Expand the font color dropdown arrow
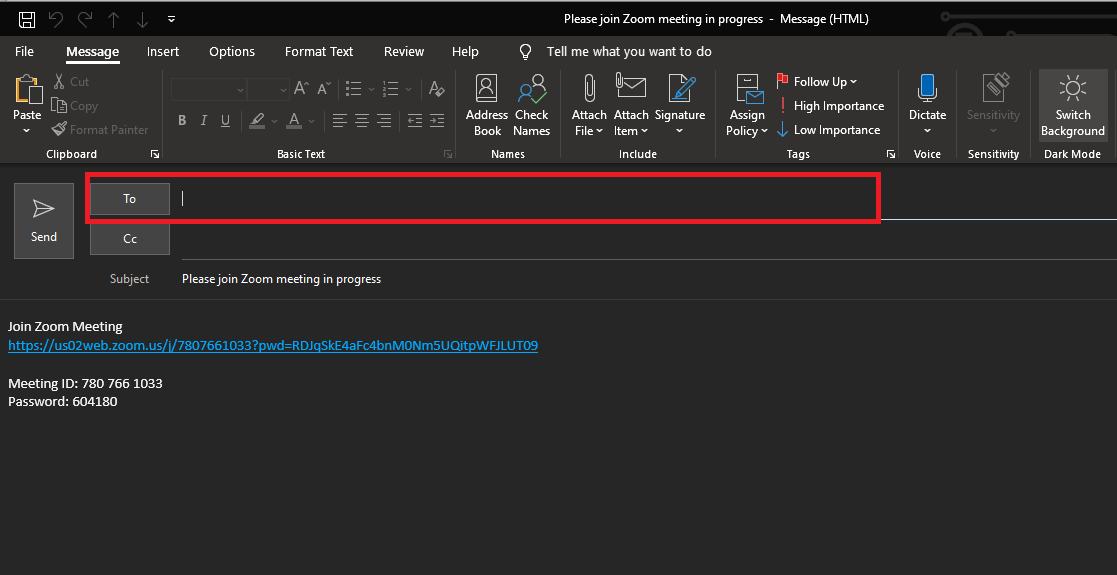 point(311,121)
